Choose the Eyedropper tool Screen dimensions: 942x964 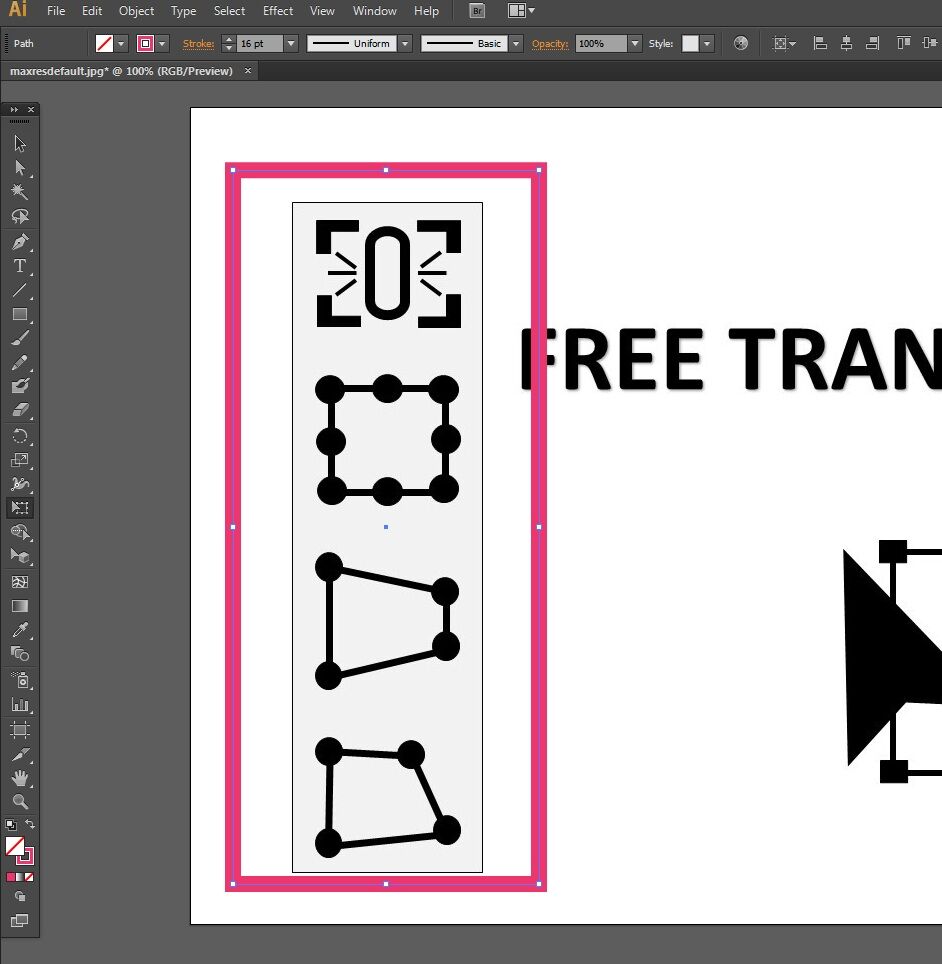[20, 630]
